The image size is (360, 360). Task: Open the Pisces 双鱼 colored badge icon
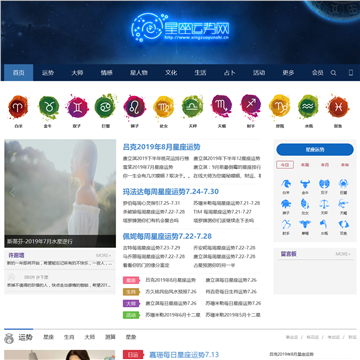(x=338, y=107)
